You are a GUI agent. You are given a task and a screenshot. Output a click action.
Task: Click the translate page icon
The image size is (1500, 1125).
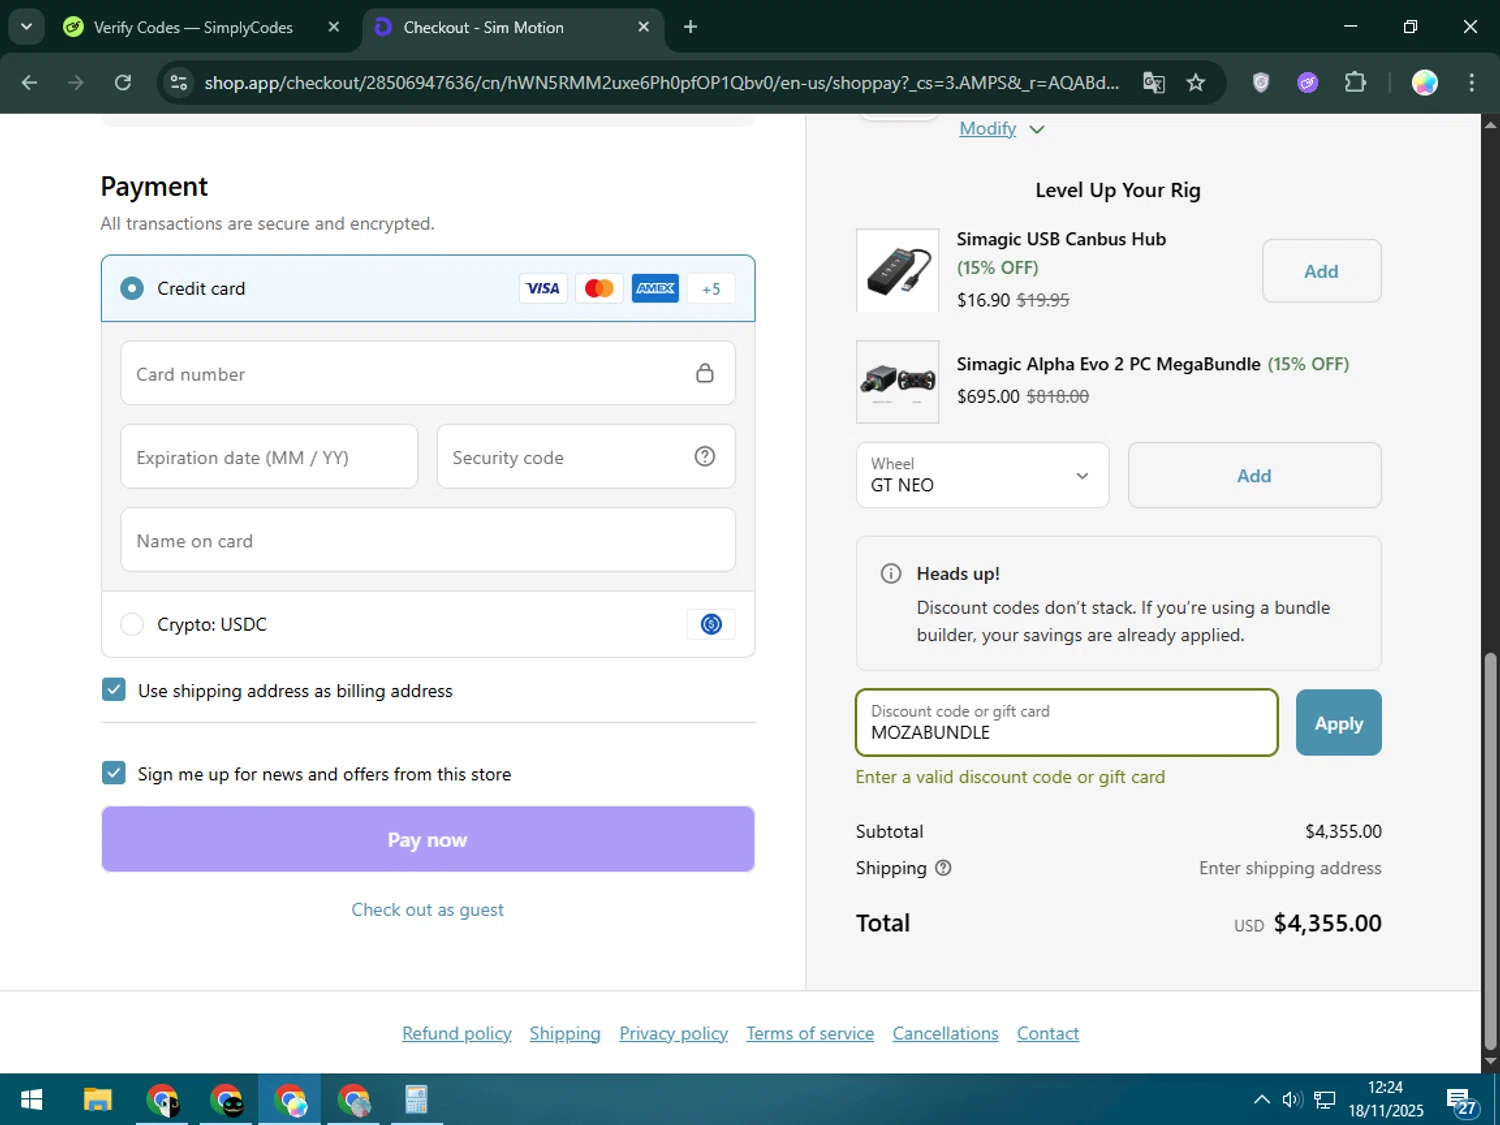tap(1154, 82)
